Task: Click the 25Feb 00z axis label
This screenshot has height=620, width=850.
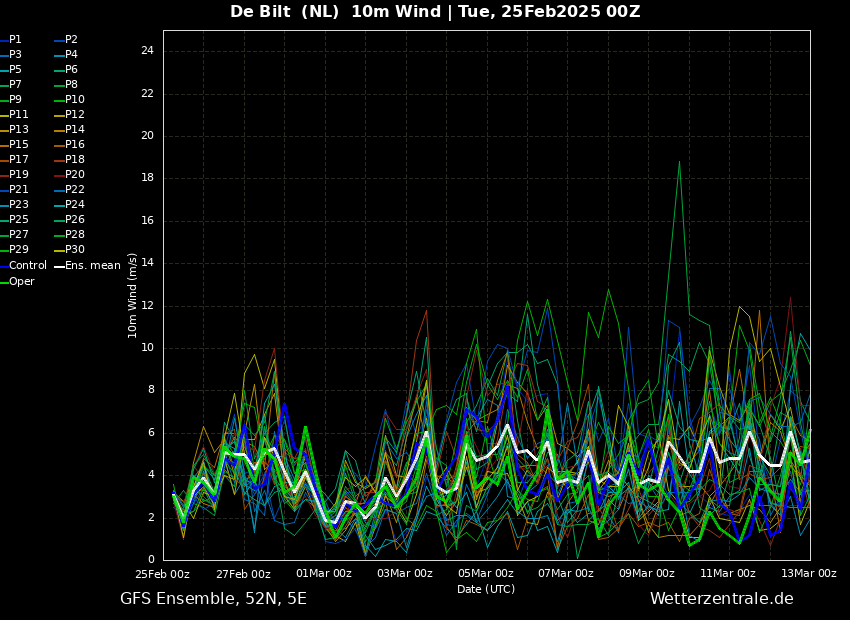Action: (163, 573)
